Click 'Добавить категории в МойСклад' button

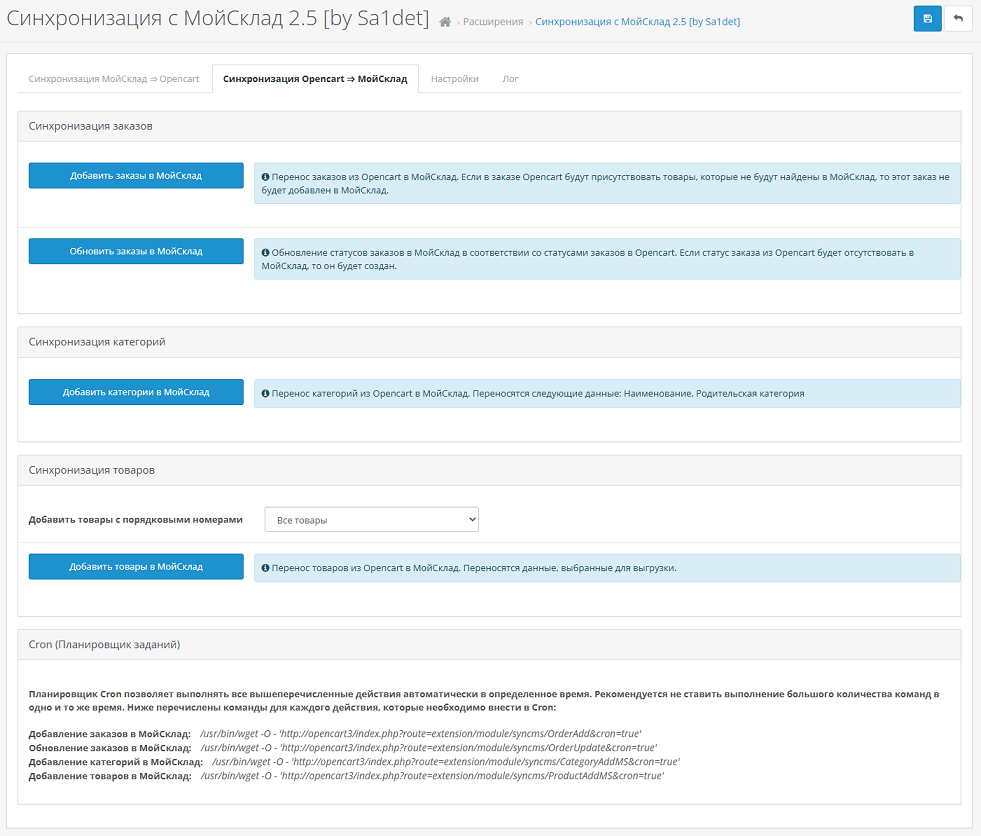pos(136,392)
